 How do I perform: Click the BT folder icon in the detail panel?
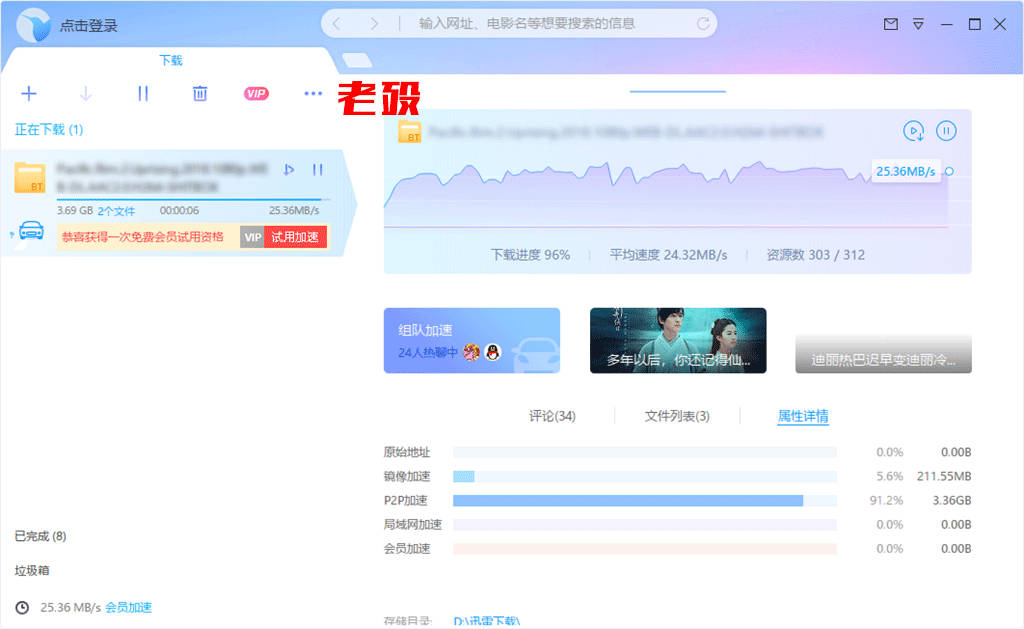point(410,132)
